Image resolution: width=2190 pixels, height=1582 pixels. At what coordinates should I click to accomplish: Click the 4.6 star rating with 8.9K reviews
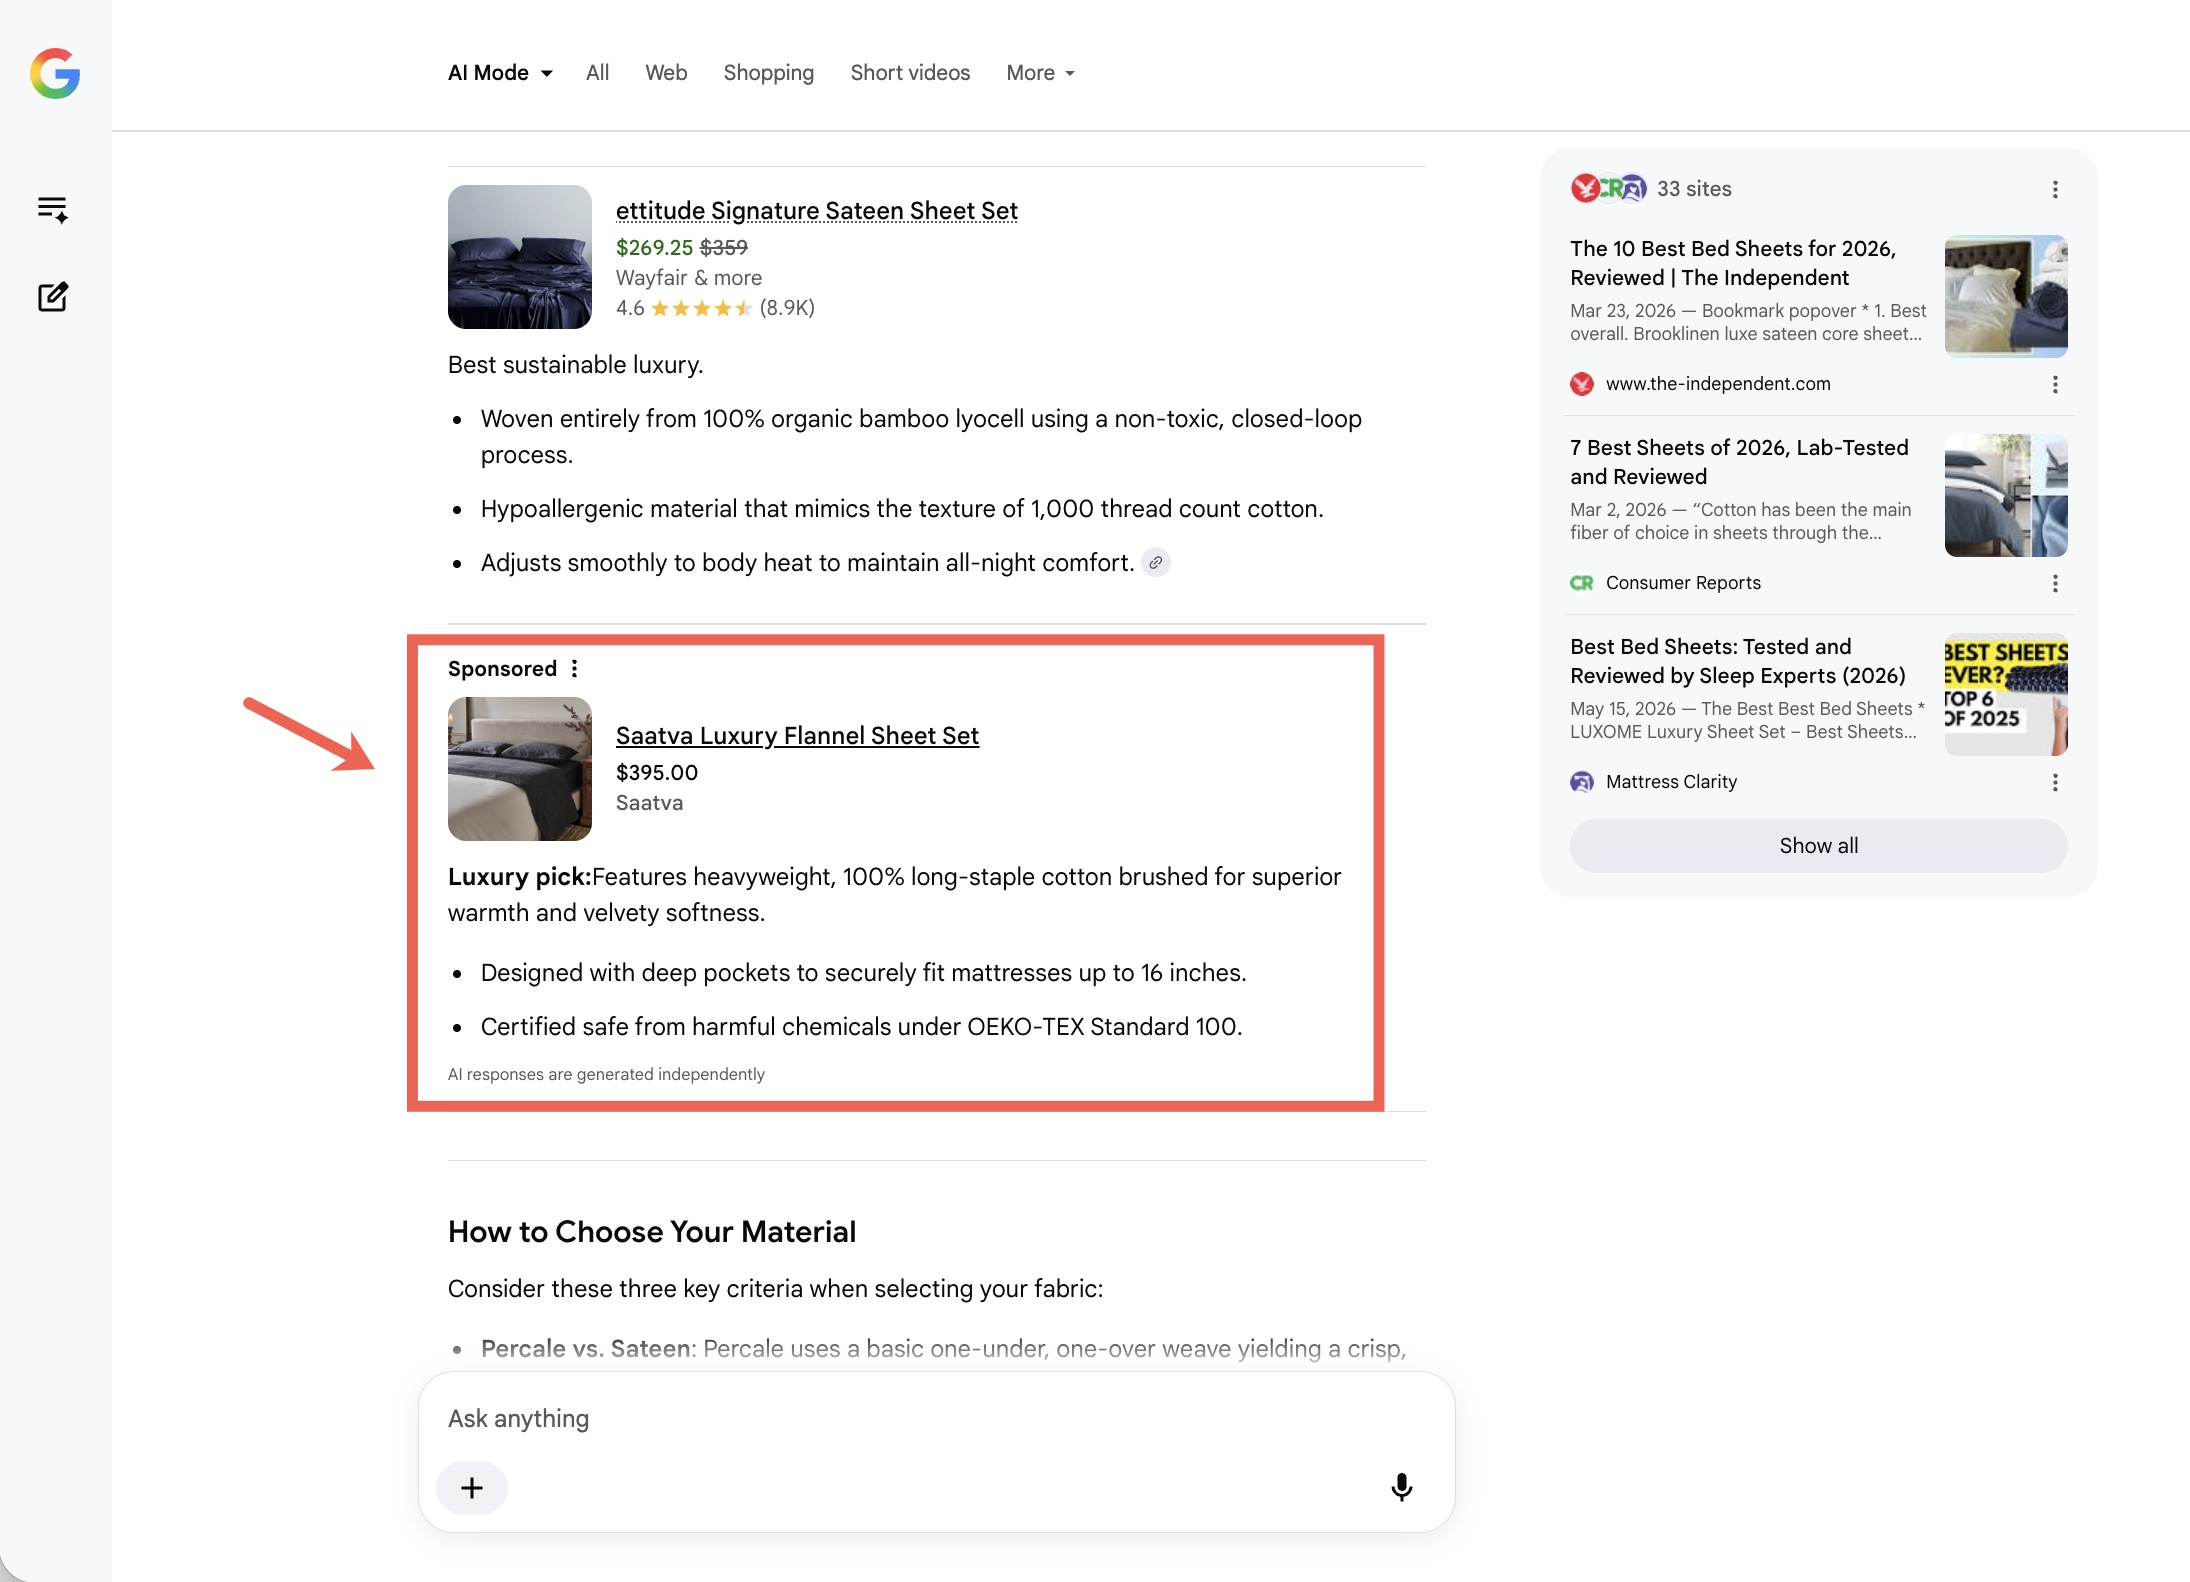pyautogui.click(x=715, y=308)
